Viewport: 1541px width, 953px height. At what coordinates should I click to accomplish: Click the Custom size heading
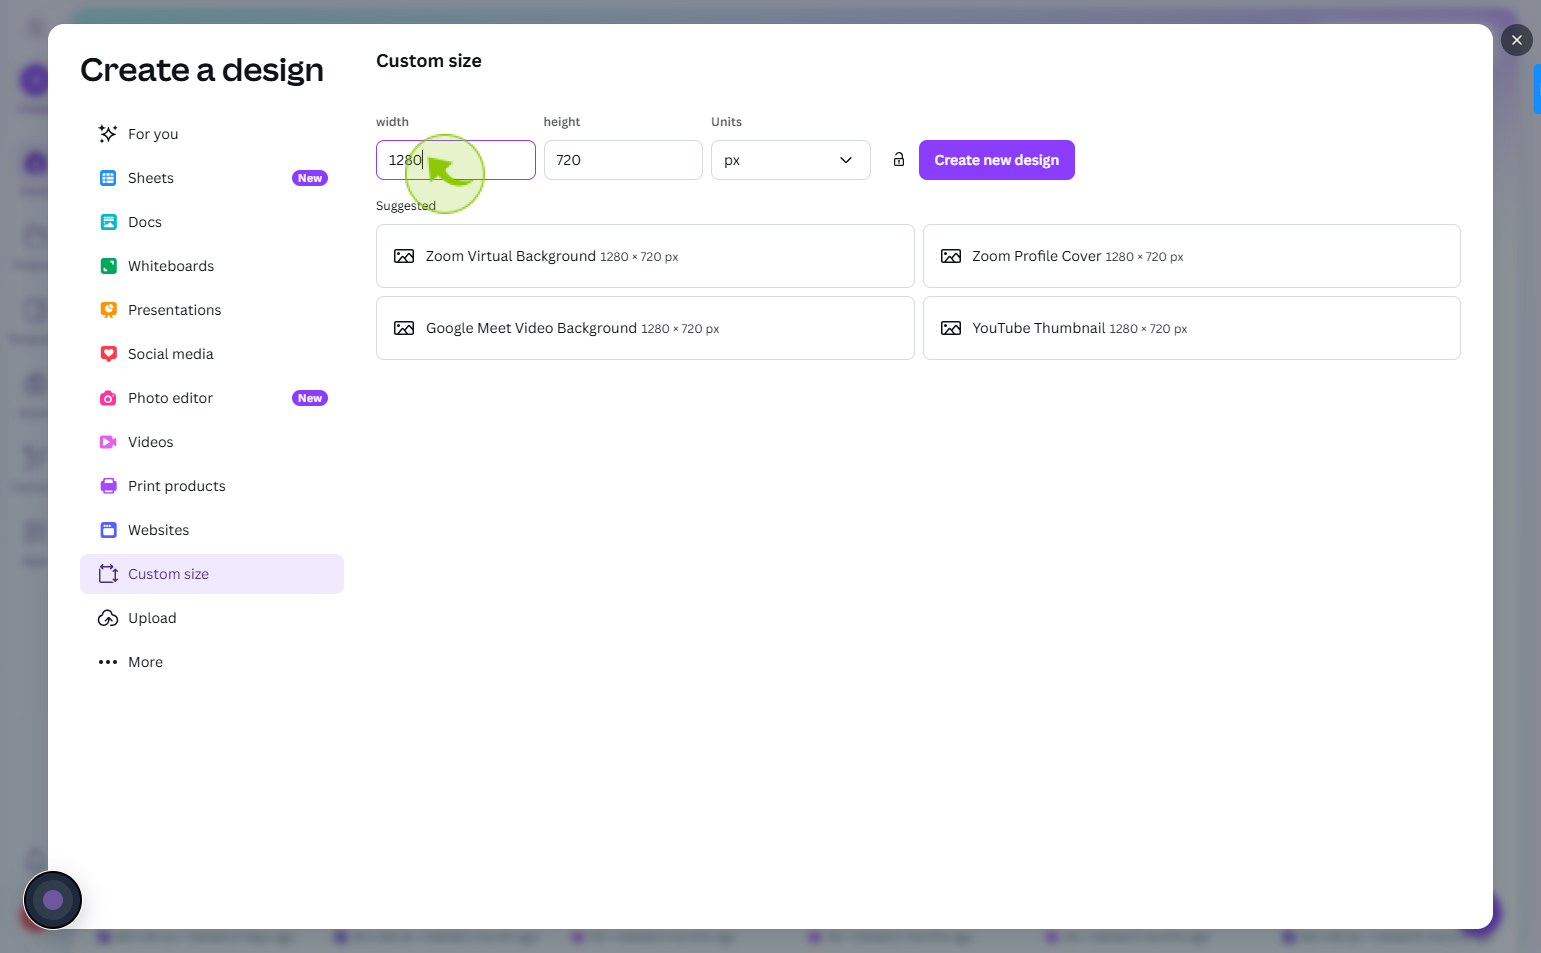pos(429,61)
